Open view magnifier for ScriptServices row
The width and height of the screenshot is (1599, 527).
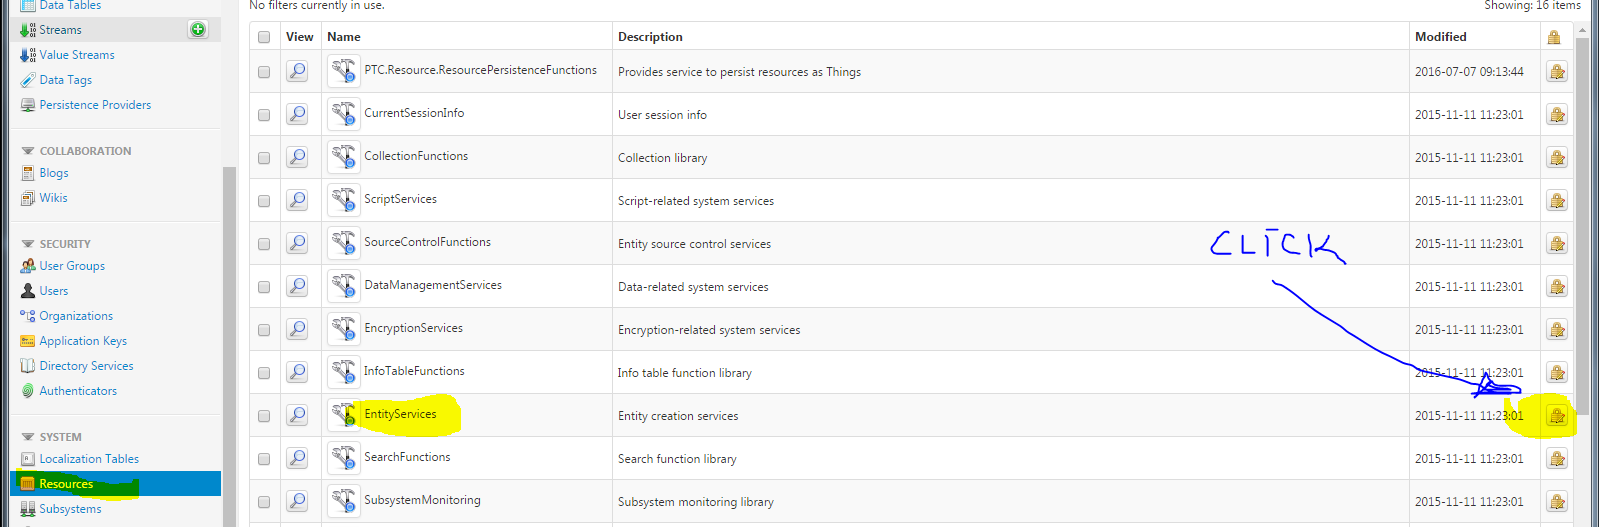coord(297,200)
